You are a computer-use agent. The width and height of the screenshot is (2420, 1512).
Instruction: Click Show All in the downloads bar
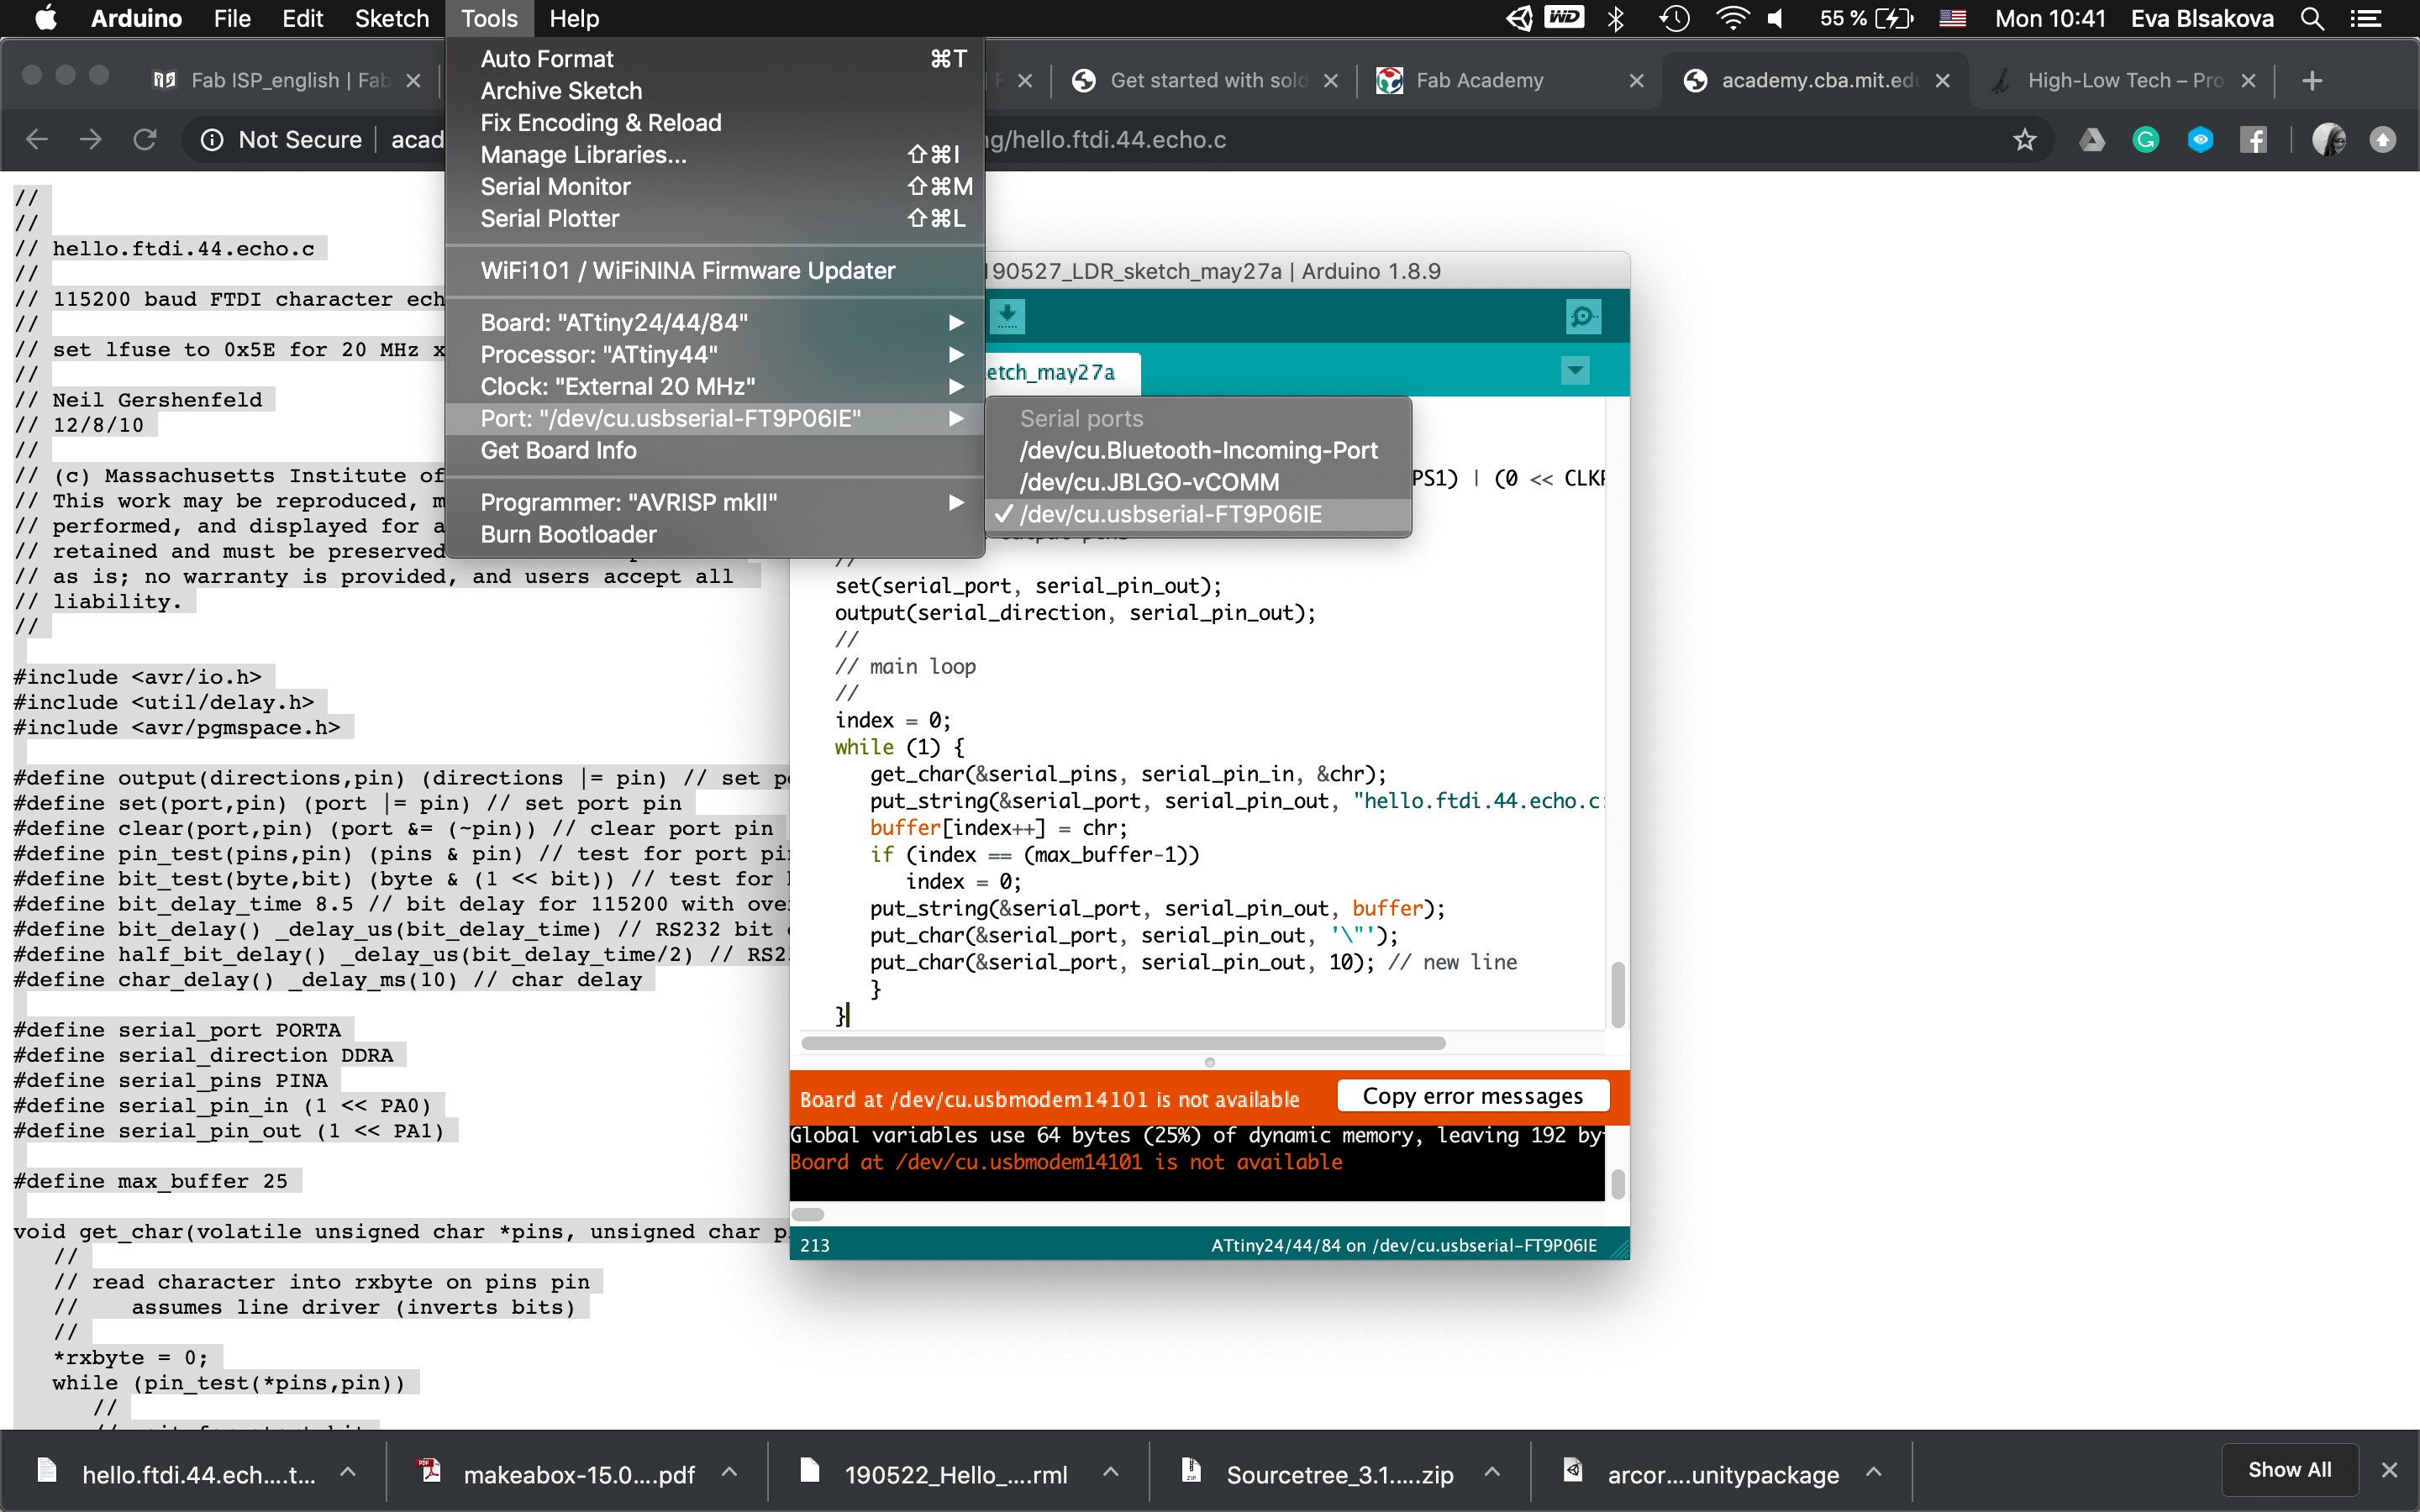point(2289,1470)
